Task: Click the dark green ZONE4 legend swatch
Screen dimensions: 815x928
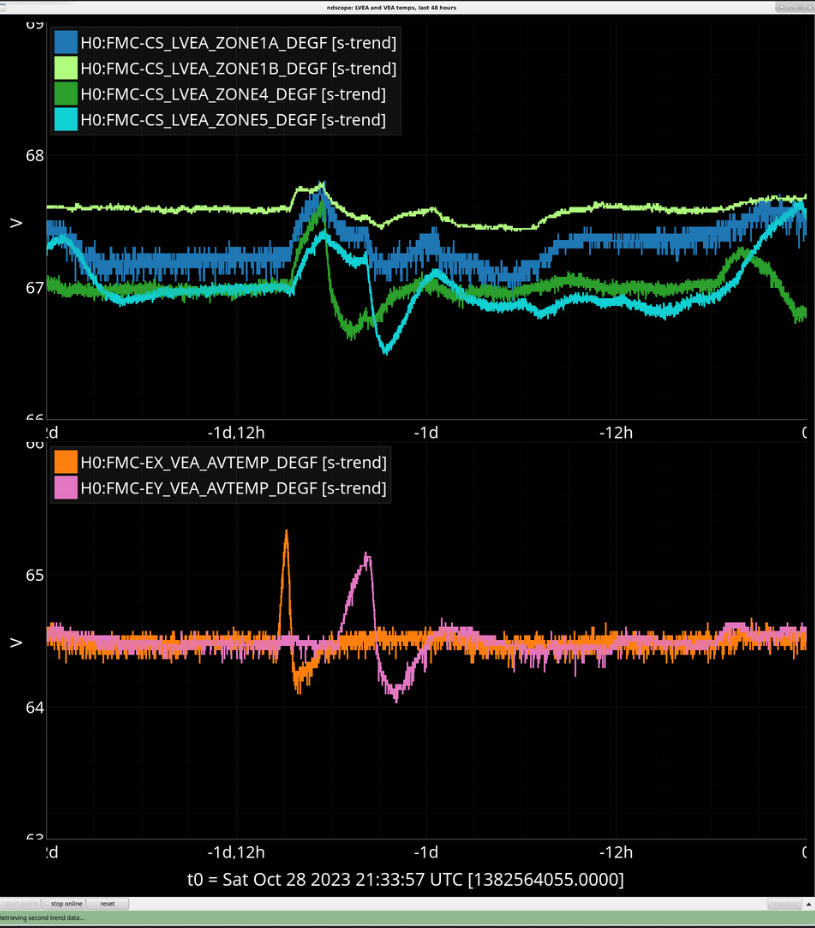Action: 66,94
